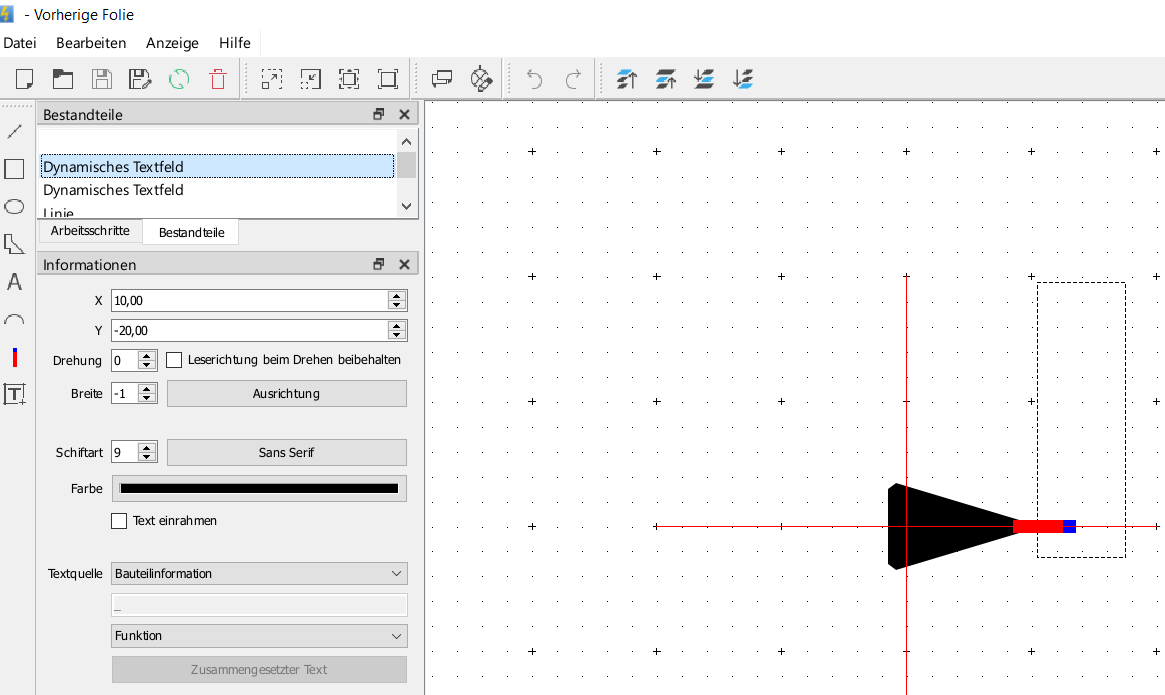Enable Leserichtung beim Drehen beibehalten checkbox
Screen dimensions: 1165x695
tap(174, 360)
